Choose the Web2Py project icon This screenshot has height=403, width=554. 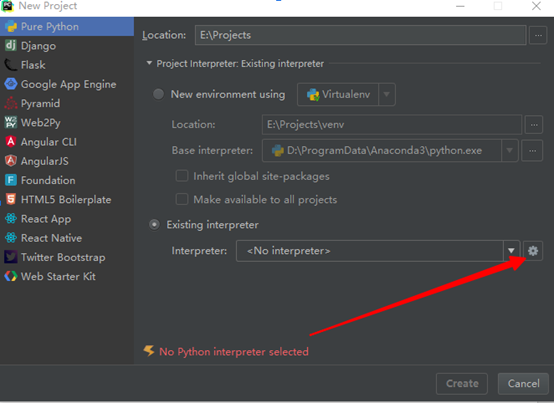click(x=11, y=122)
